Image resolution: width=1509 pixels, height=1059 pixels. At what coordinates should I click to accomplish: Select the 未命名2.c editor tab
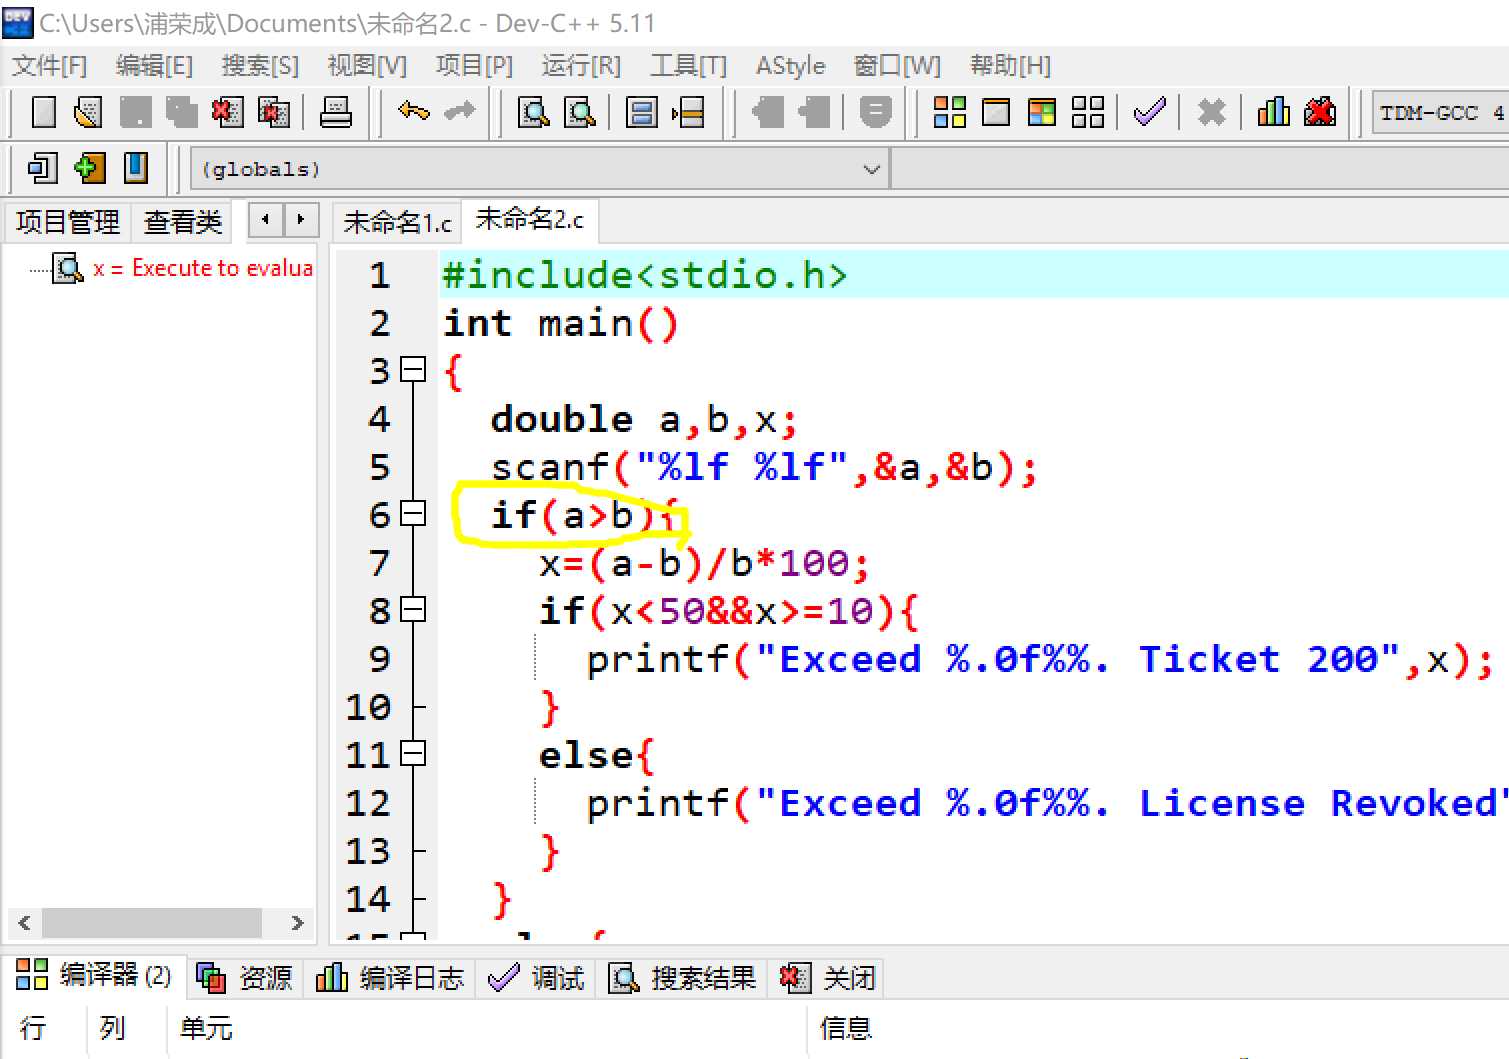tap(530, 220)
